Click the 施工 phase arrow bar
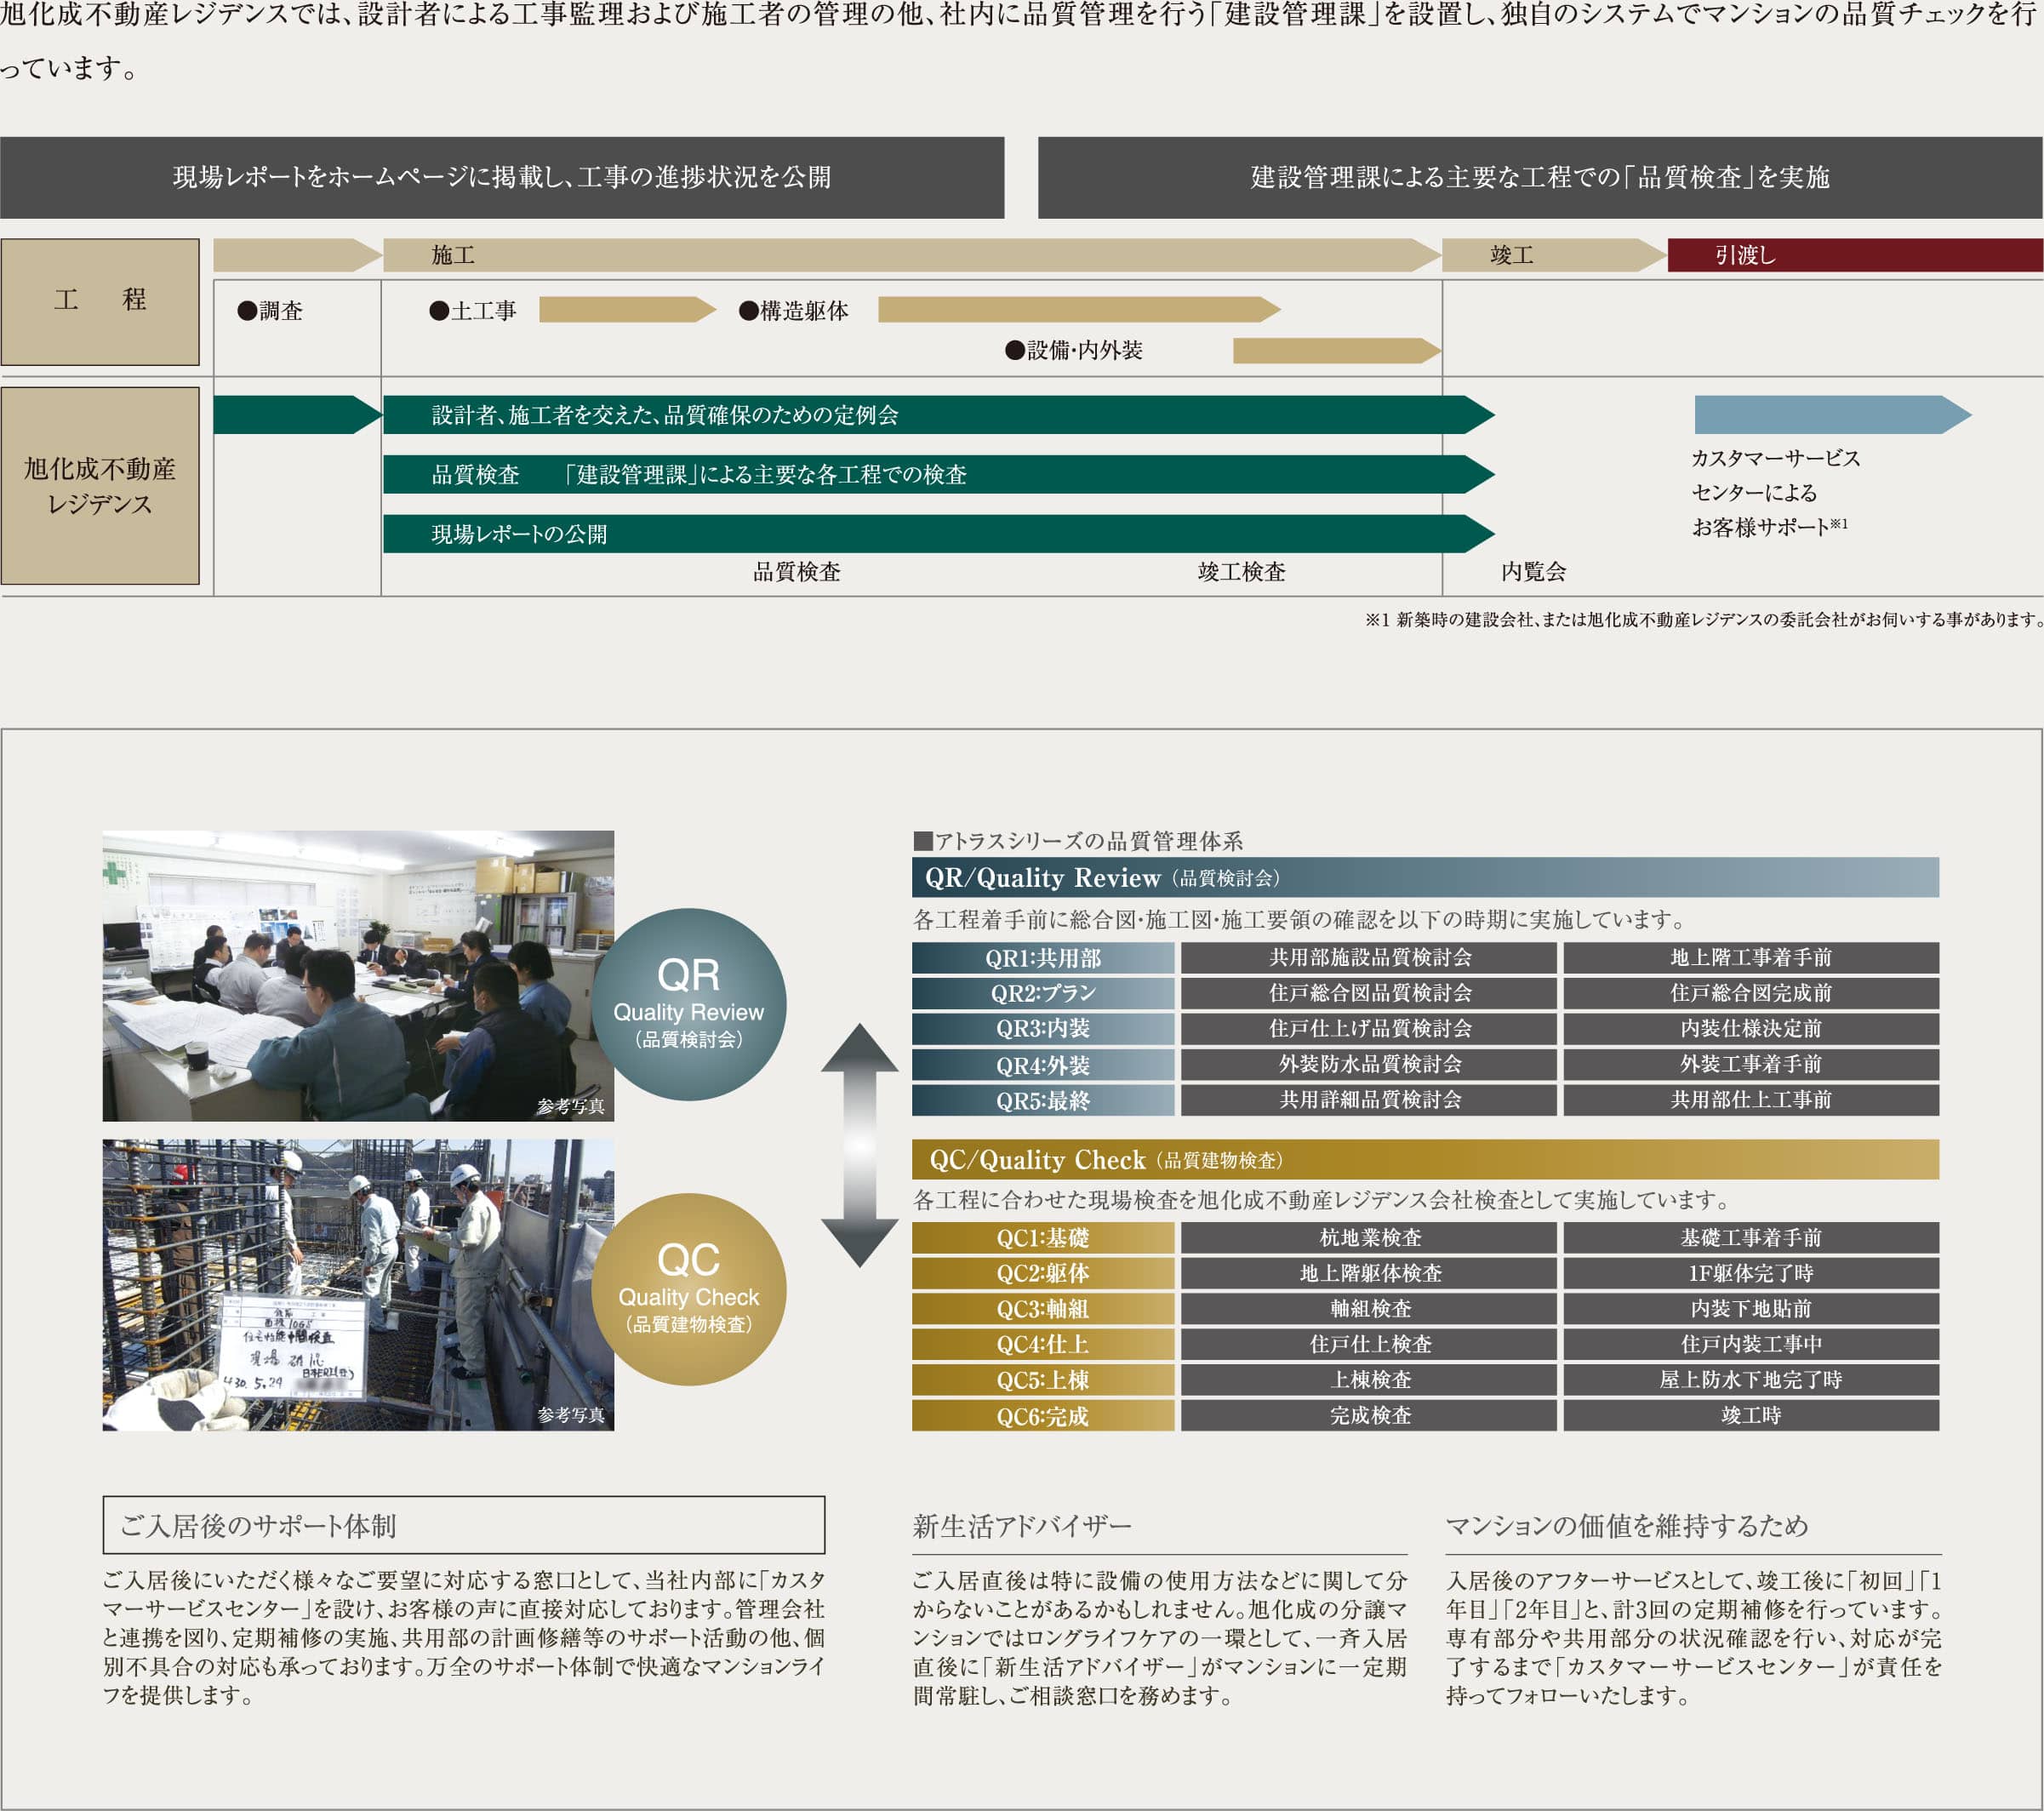The height and width of the screenshot is (1811, 2044). point(912,255)
